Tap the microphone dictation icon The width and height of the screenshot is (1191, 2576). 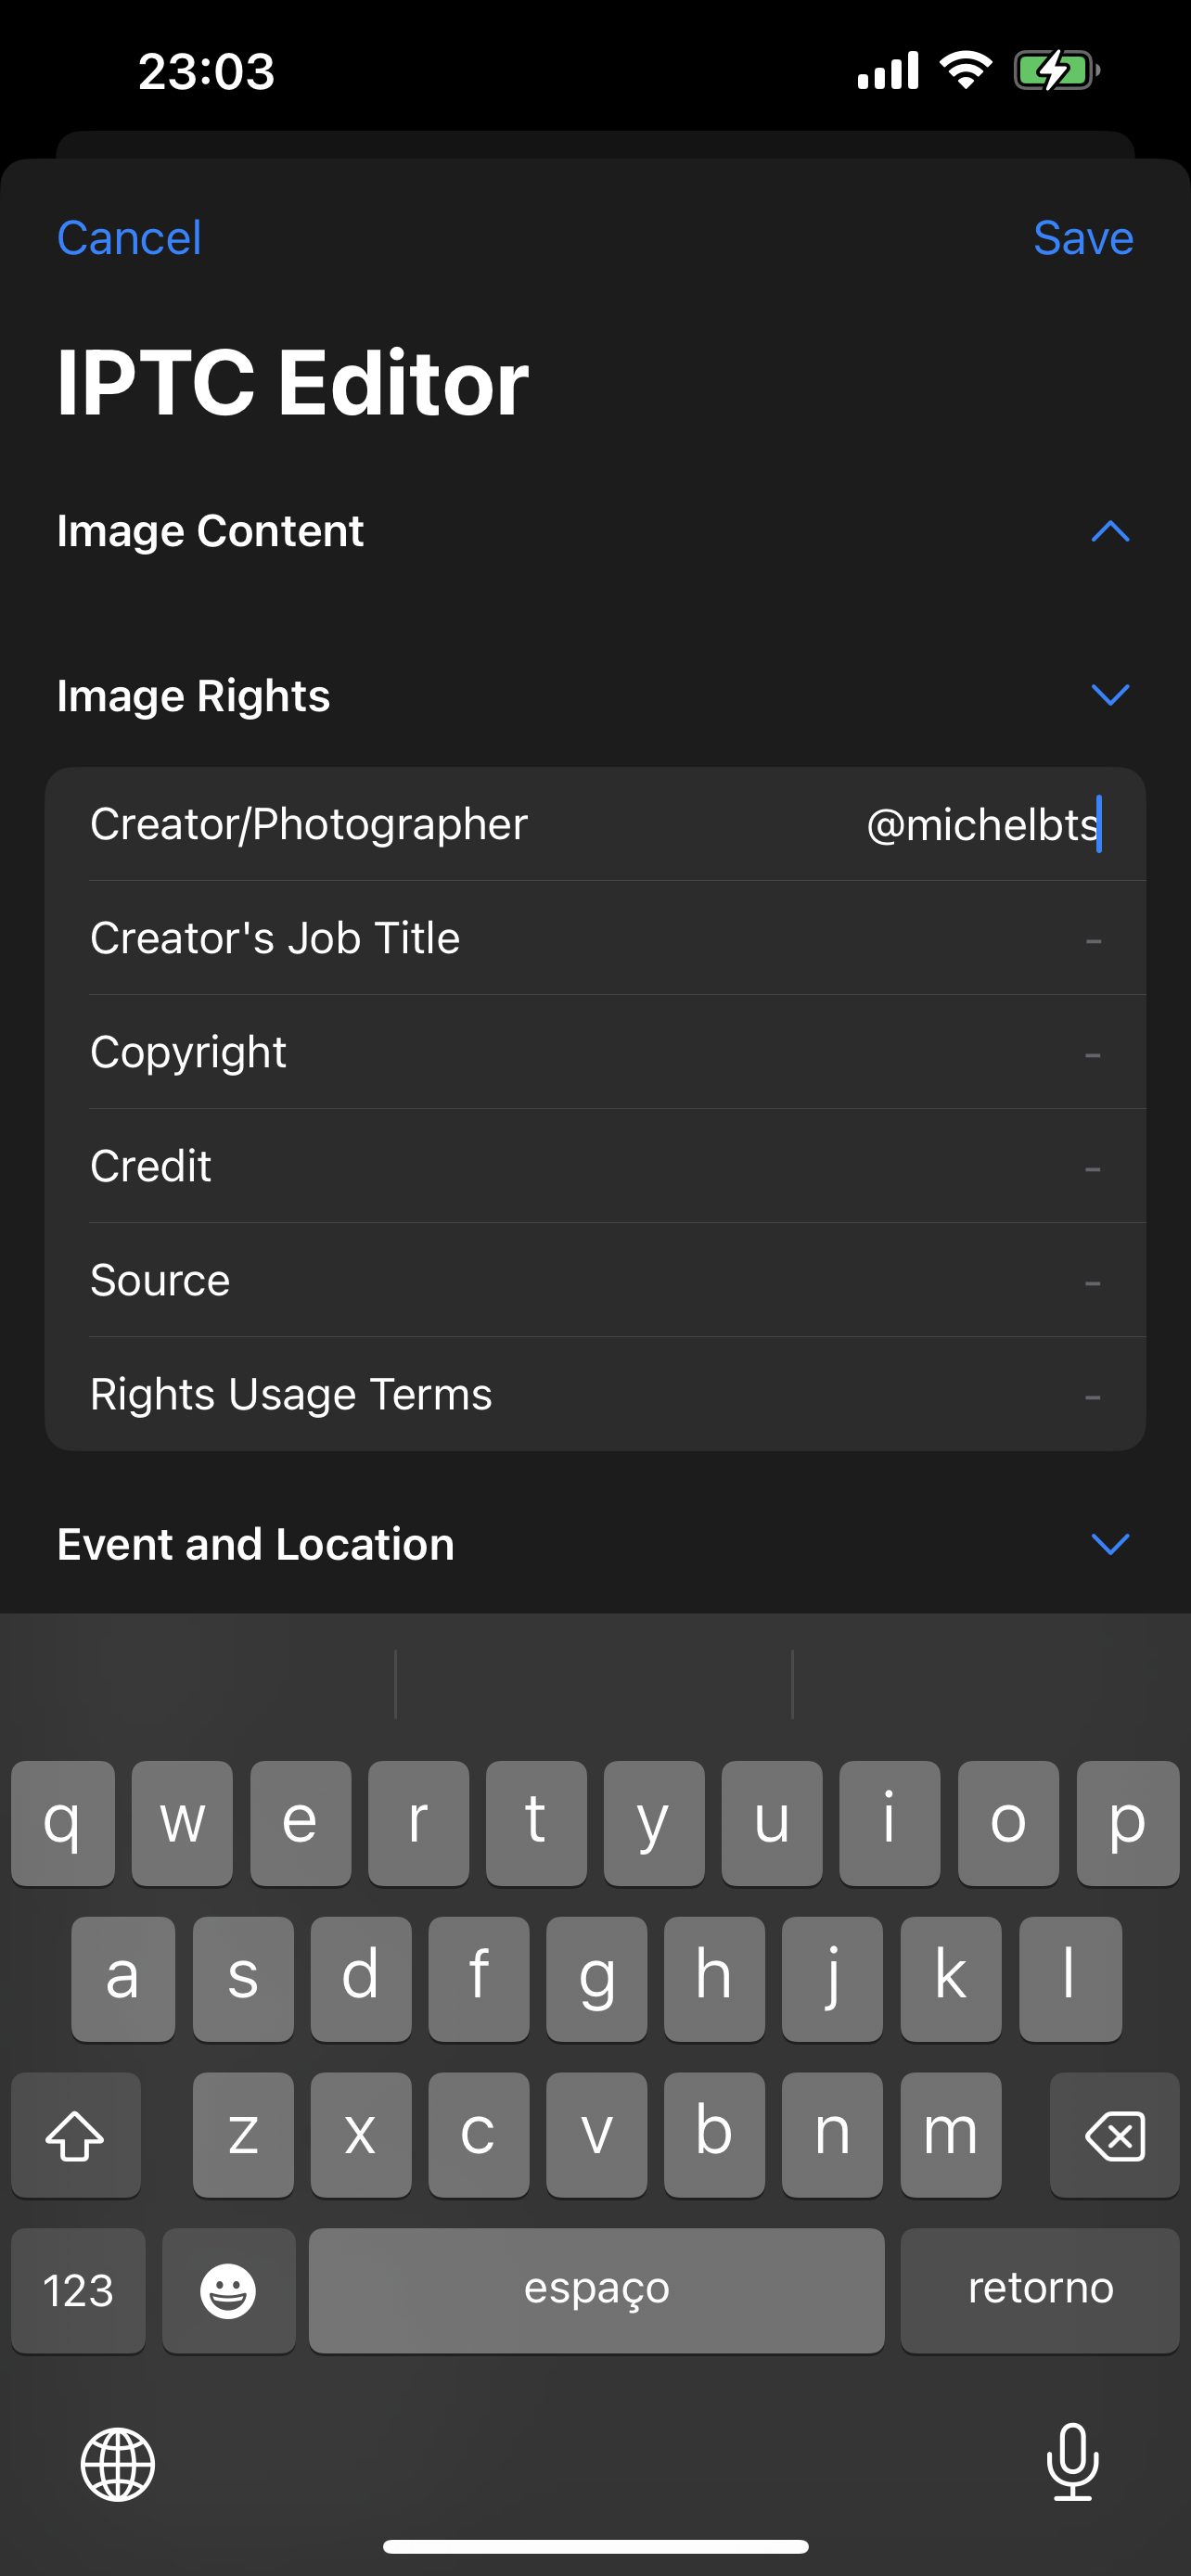(x=1072, y=2462)
